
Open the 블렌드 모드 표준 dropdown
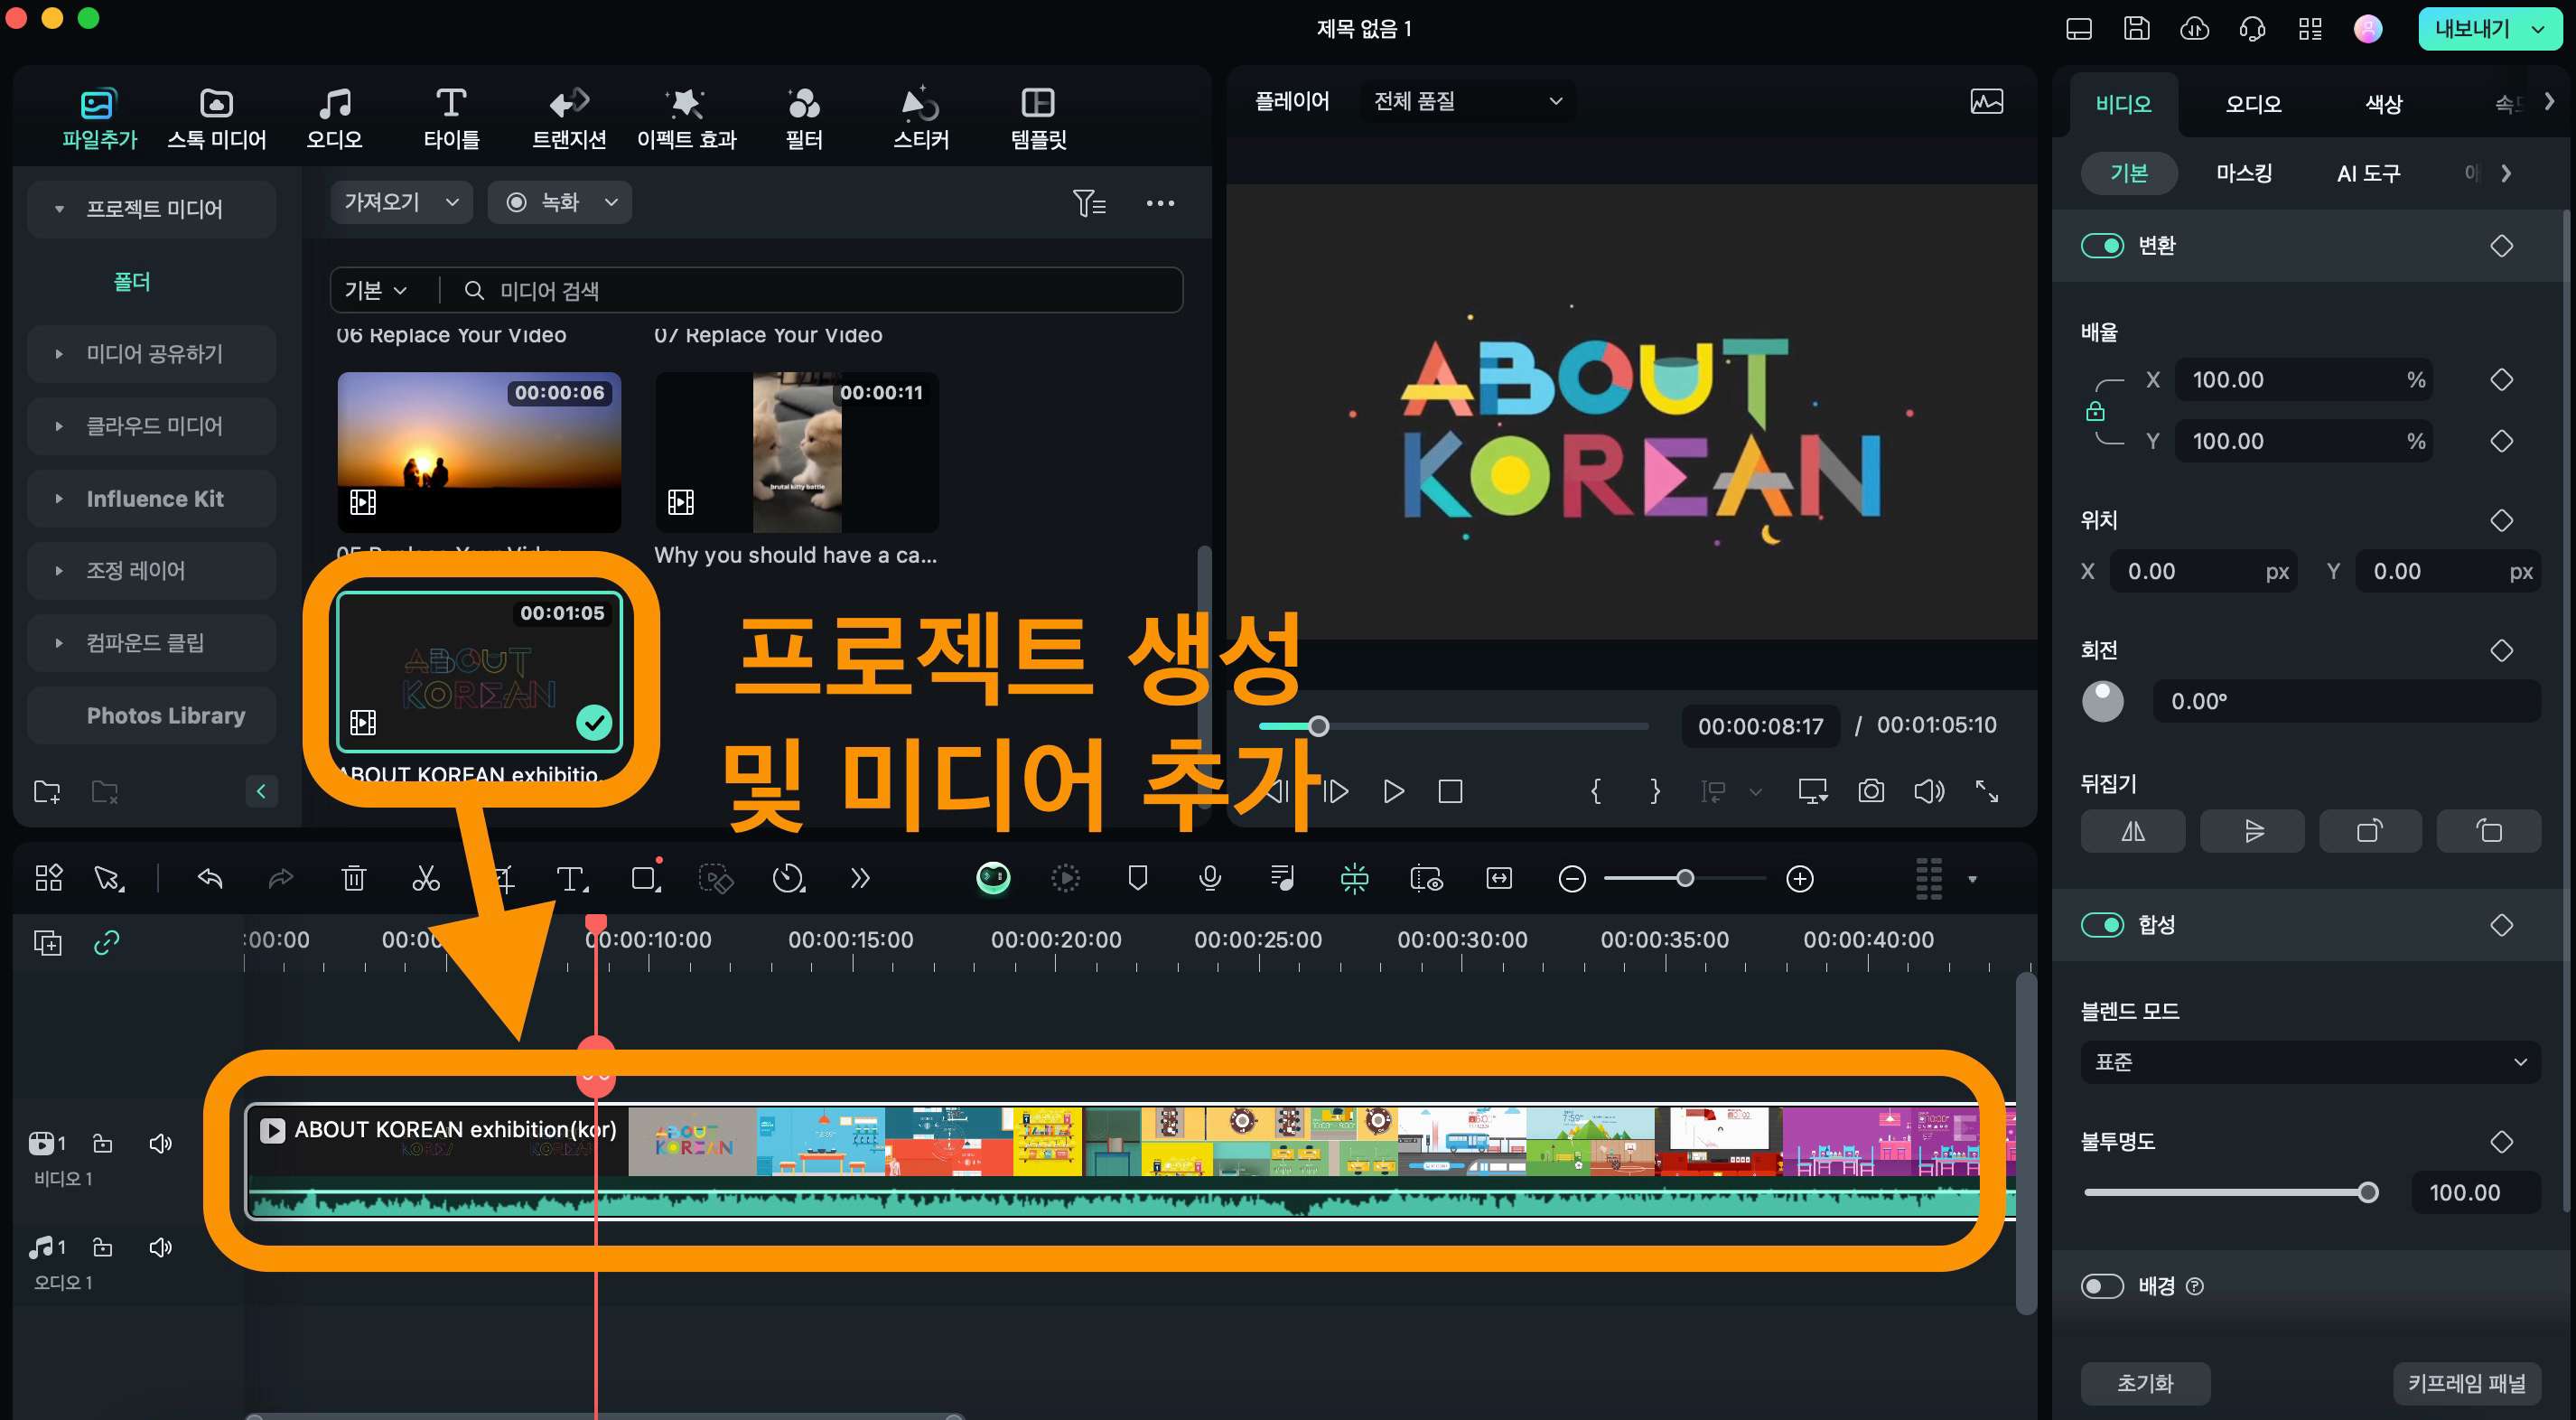point(2310,1061)
